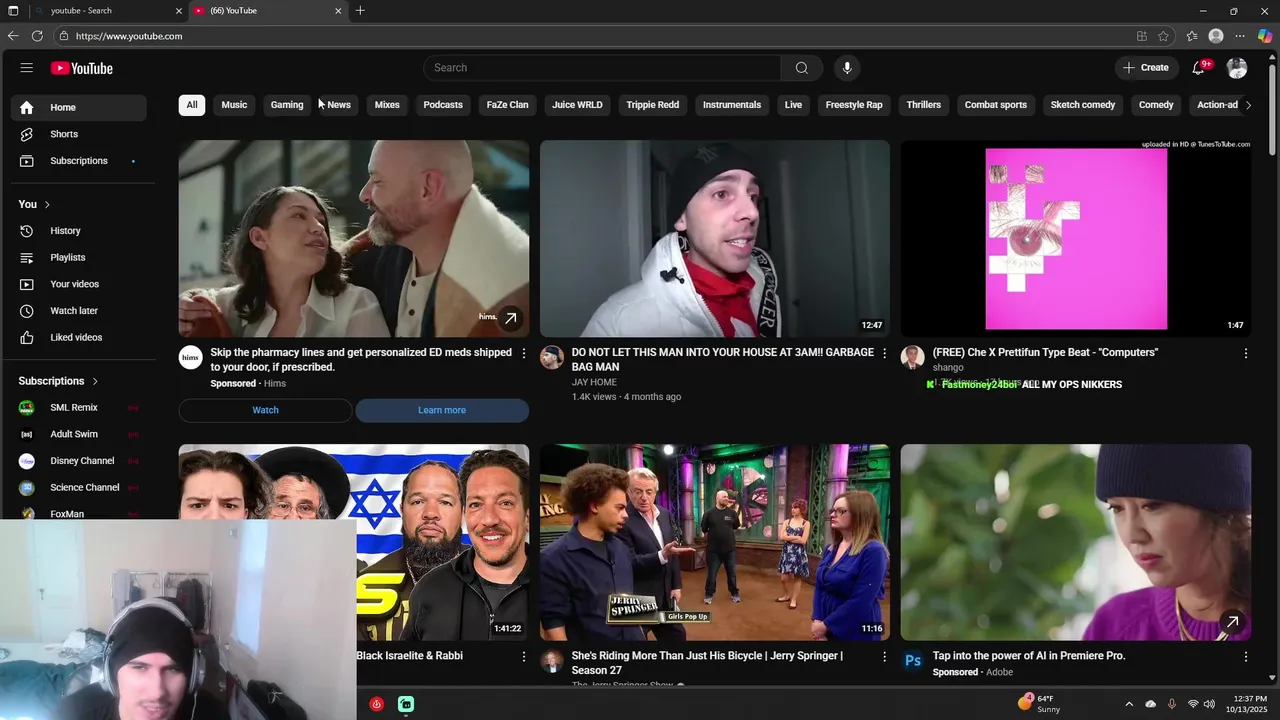Screen dimensions: 1280x720
Task: Open options for GARBAGE BAG MAN video
Action: pos(884,353)
